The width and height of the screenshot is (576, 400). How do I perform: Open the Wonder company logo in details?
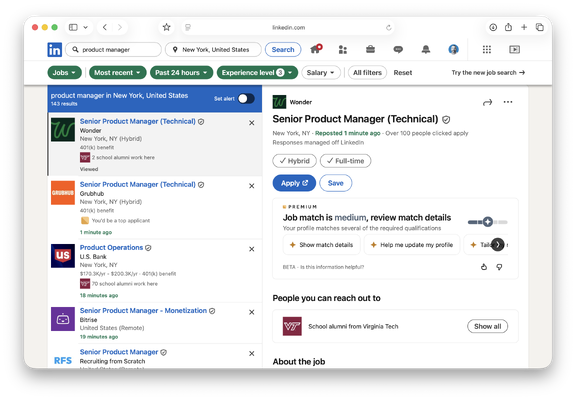pos(279,102)
